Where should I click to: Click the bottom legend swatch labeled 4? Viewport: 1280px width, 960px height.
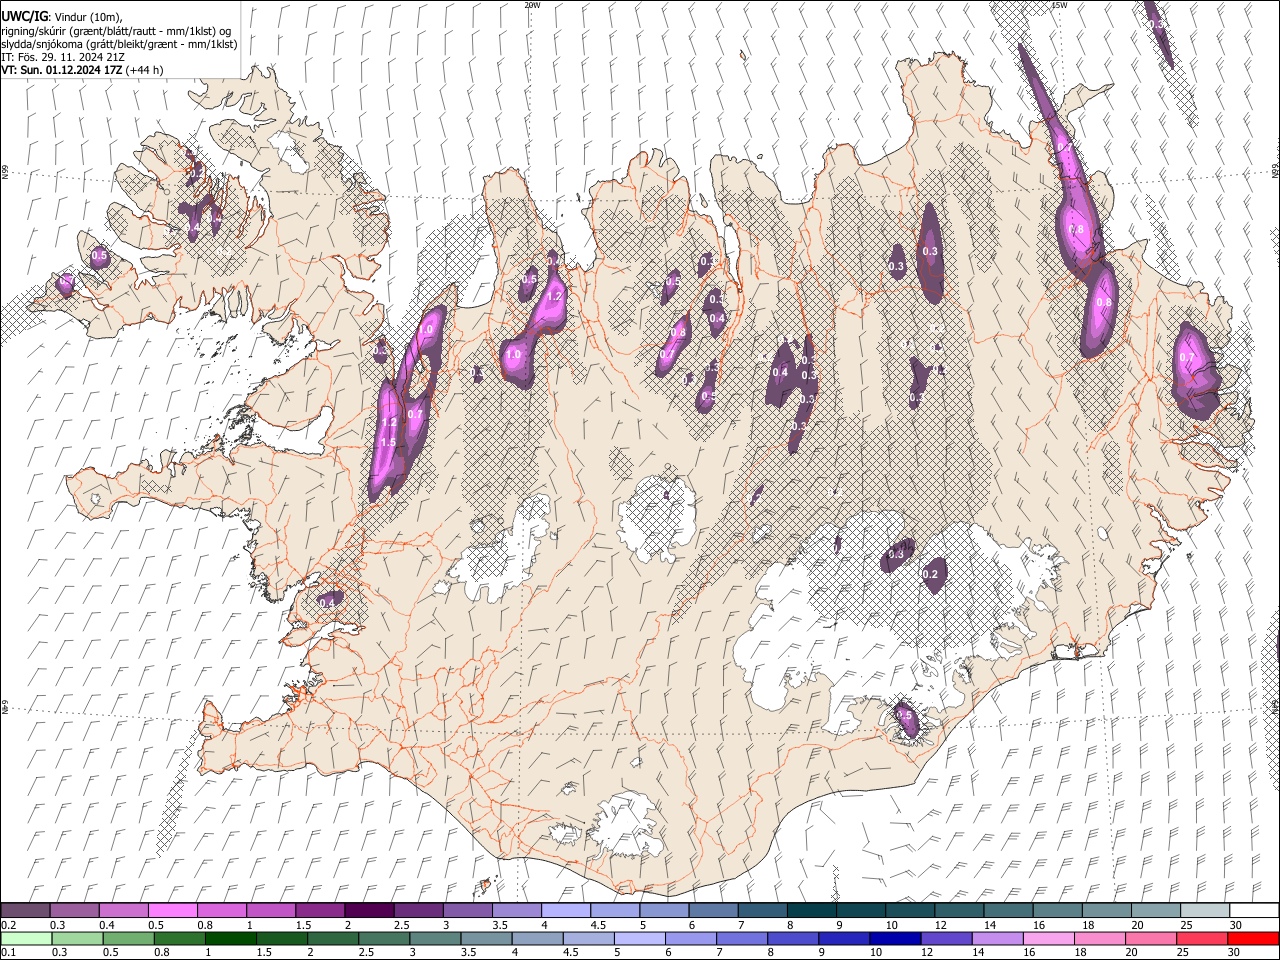pos(537,938)
